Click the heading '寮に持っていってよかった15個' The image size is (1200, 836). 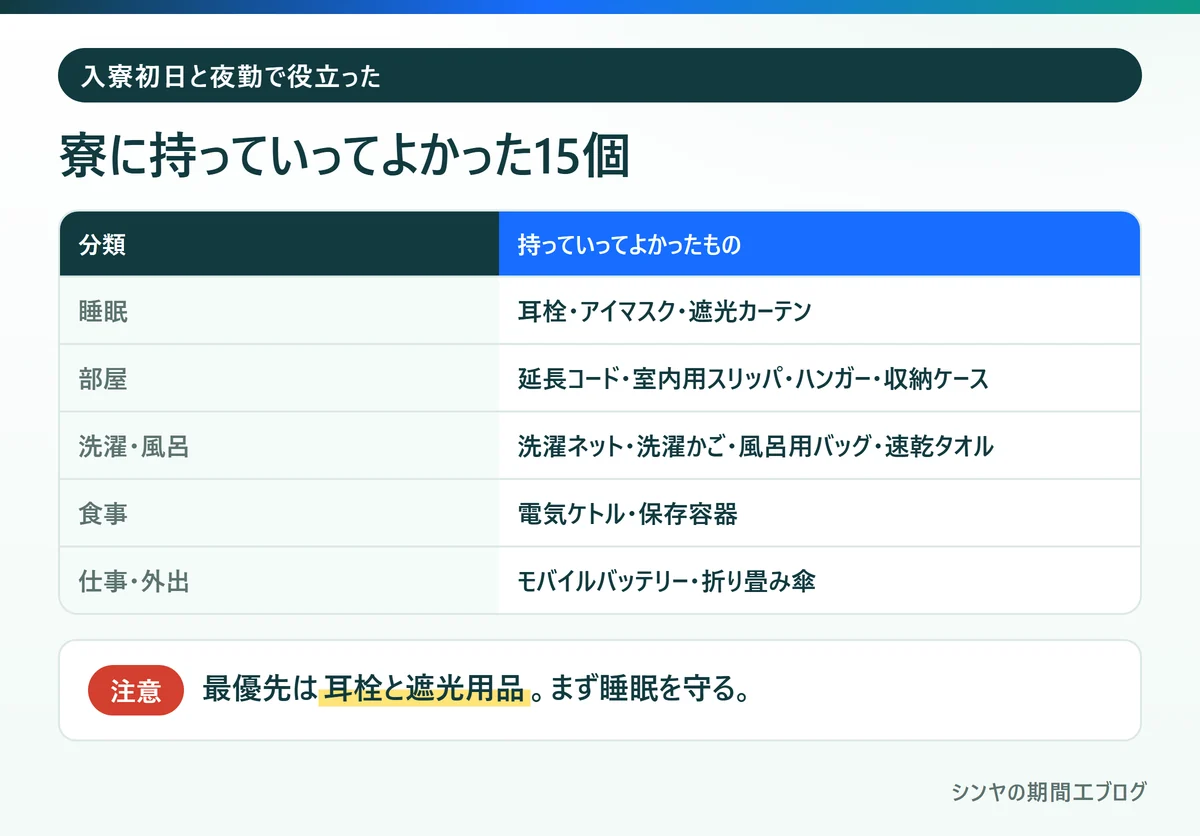point(345,158)
